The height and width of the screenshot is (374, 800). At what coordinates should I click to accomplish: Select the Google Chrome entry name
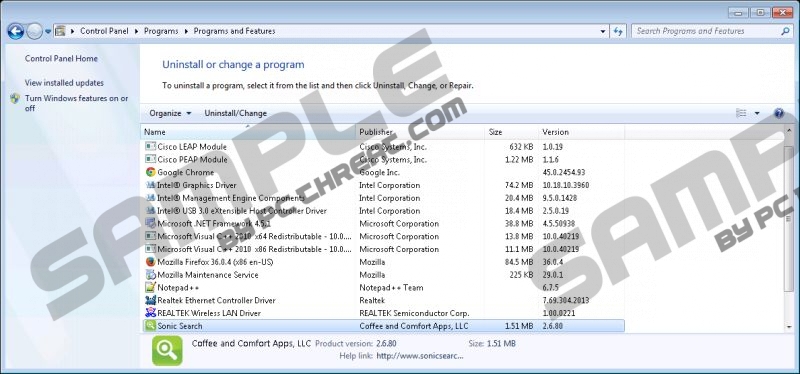[x=186, y=172]
